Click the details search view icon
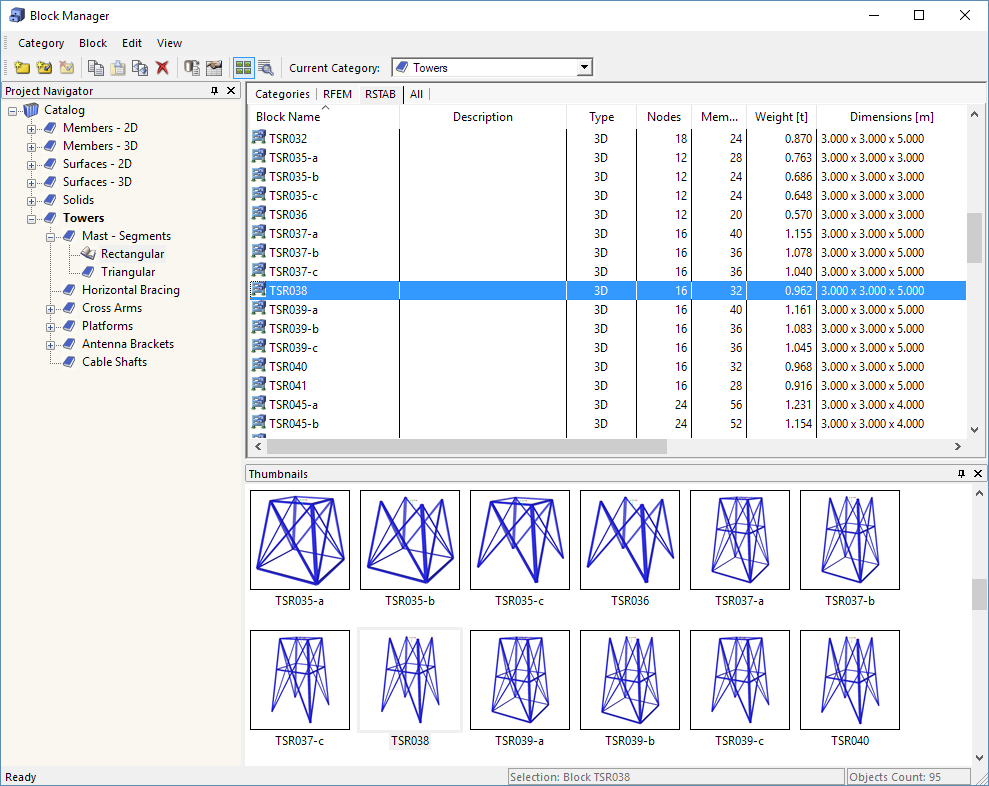The image size is (989, 786). (x=266, y=68)
